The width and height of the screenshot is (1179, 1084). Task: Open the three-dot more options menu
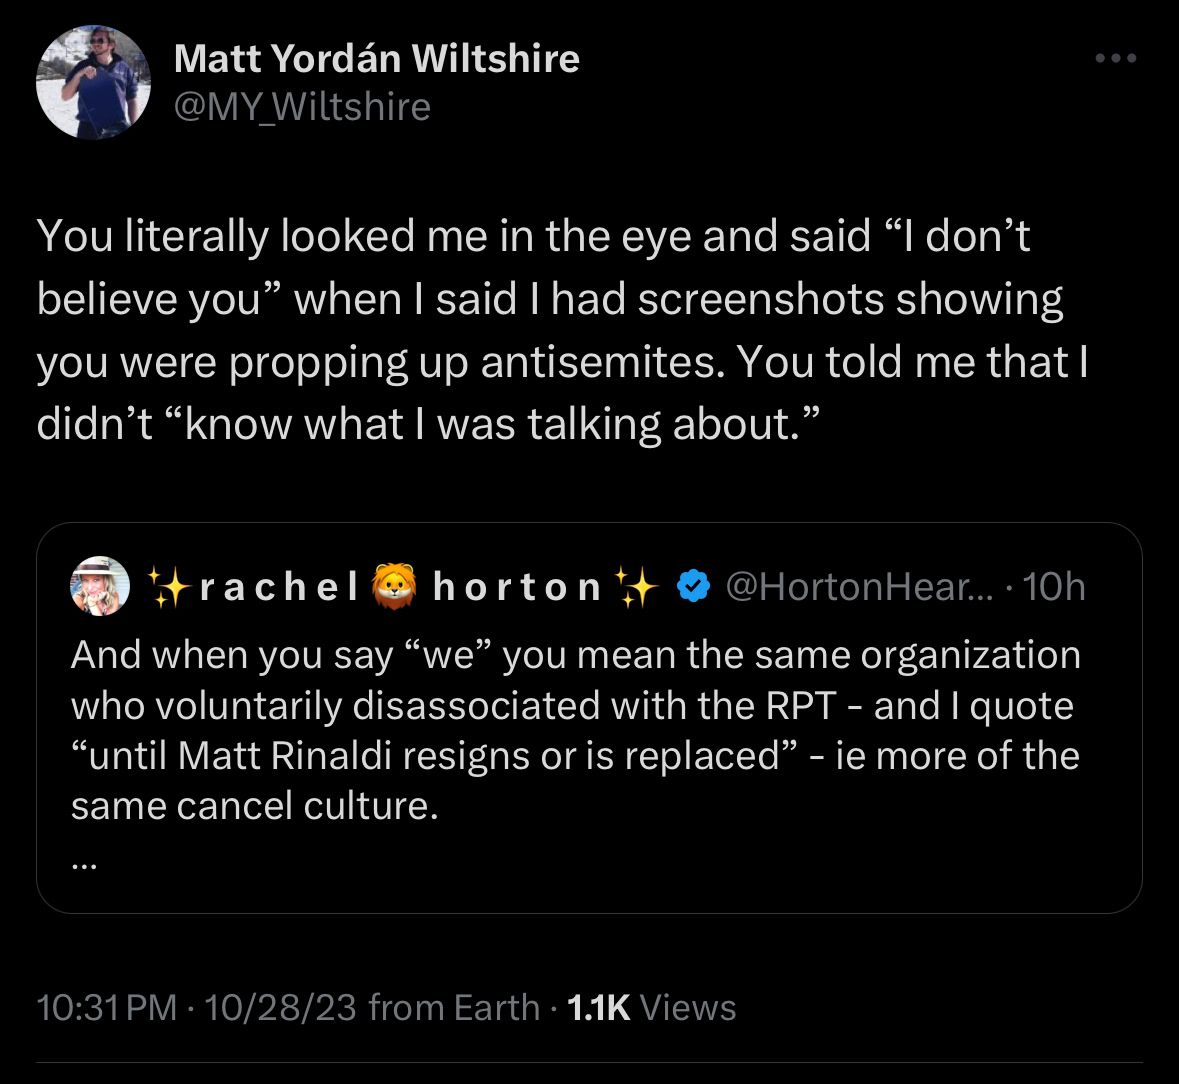click(x=1116, y=59)
